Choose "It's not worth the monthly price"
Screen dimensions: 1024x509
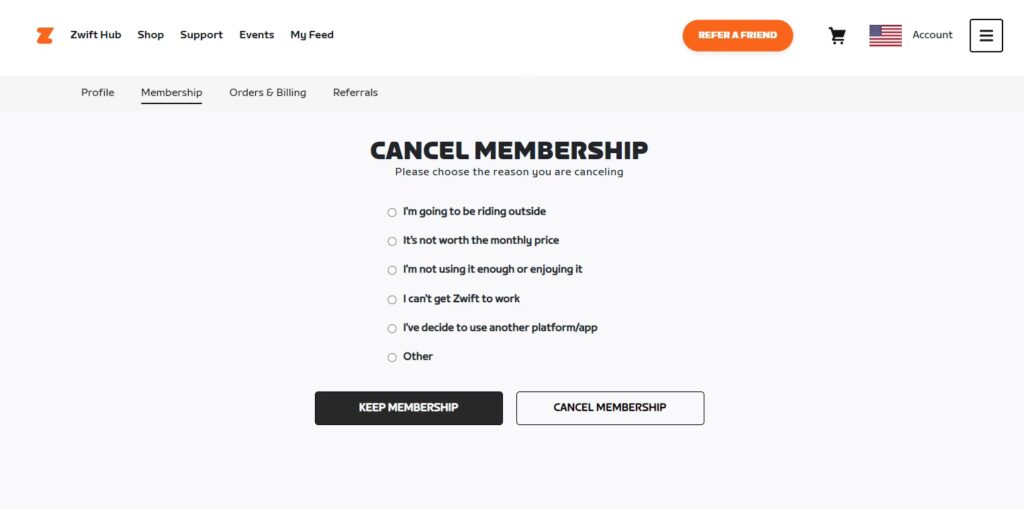[392, 241]
